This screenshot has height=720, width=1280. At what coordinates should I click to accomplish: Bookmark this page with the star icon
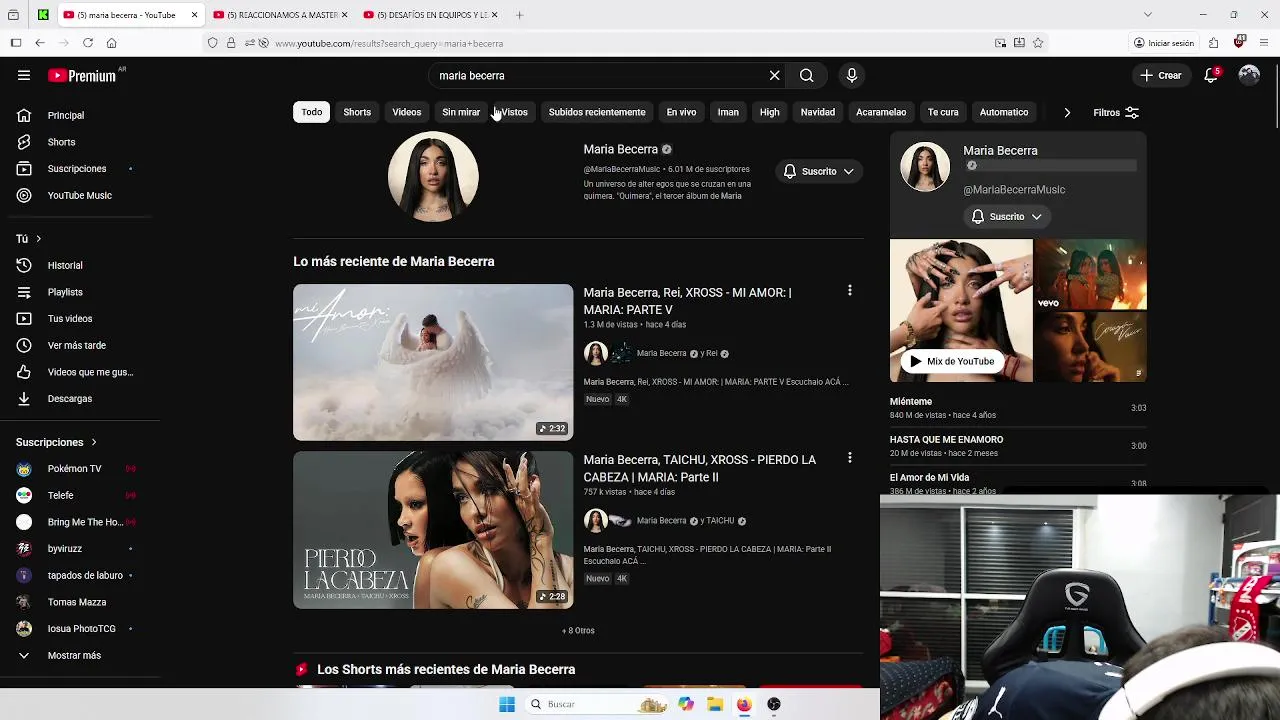tap(1038, 43)
